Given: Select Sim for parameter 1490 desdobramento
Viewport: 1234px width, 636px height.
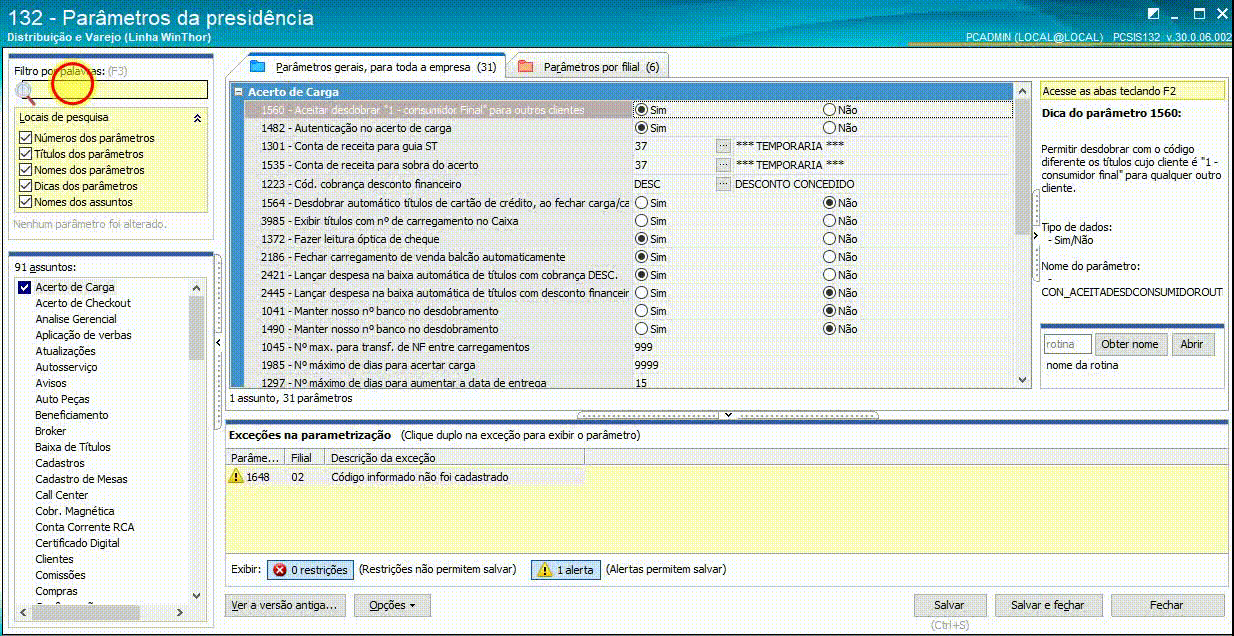Looking at the screenshot, I should [x=641, y=329].
